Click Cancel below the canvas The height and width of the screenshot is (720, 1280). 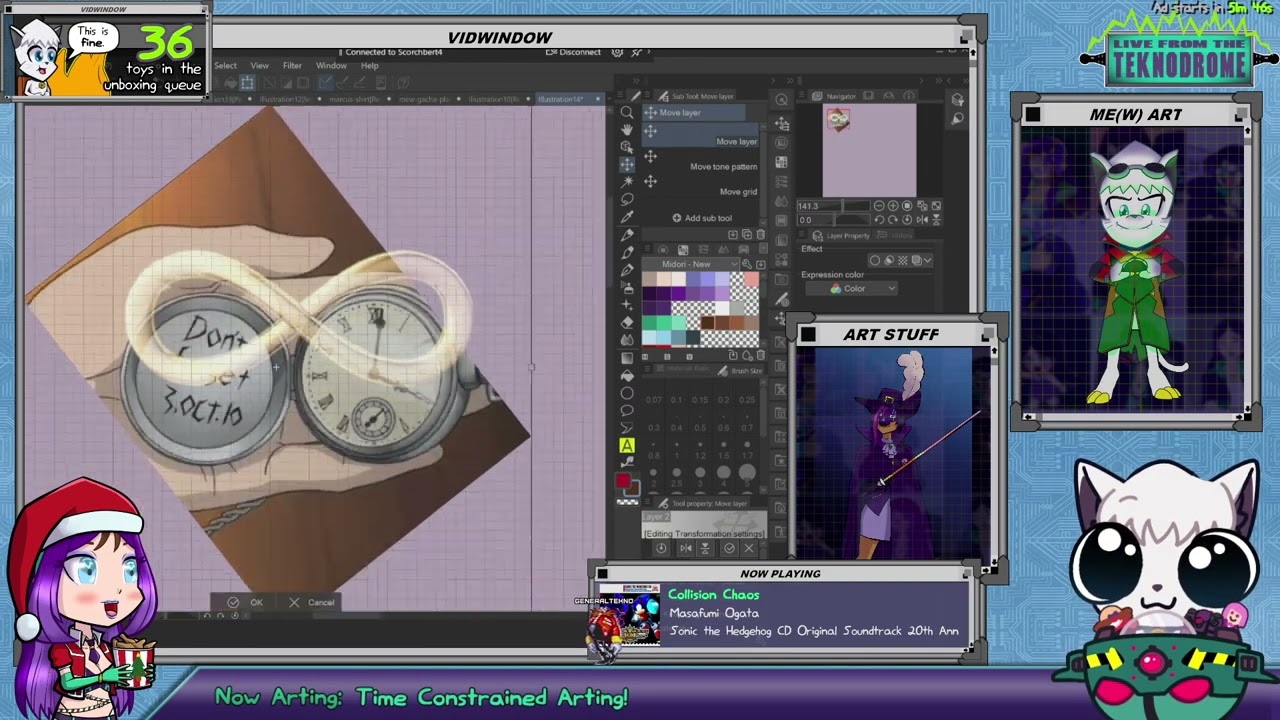point(312,602)
